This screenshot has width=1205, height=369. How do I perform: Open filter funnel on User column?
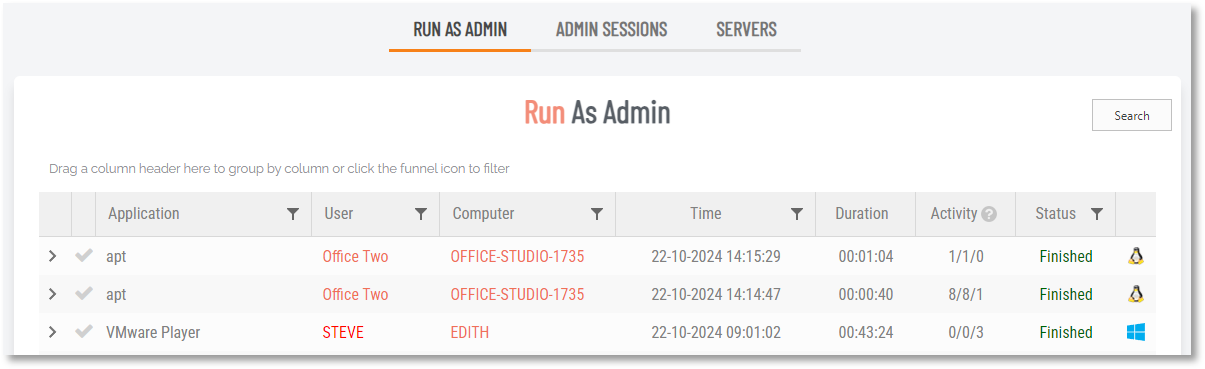pos(421,214)
